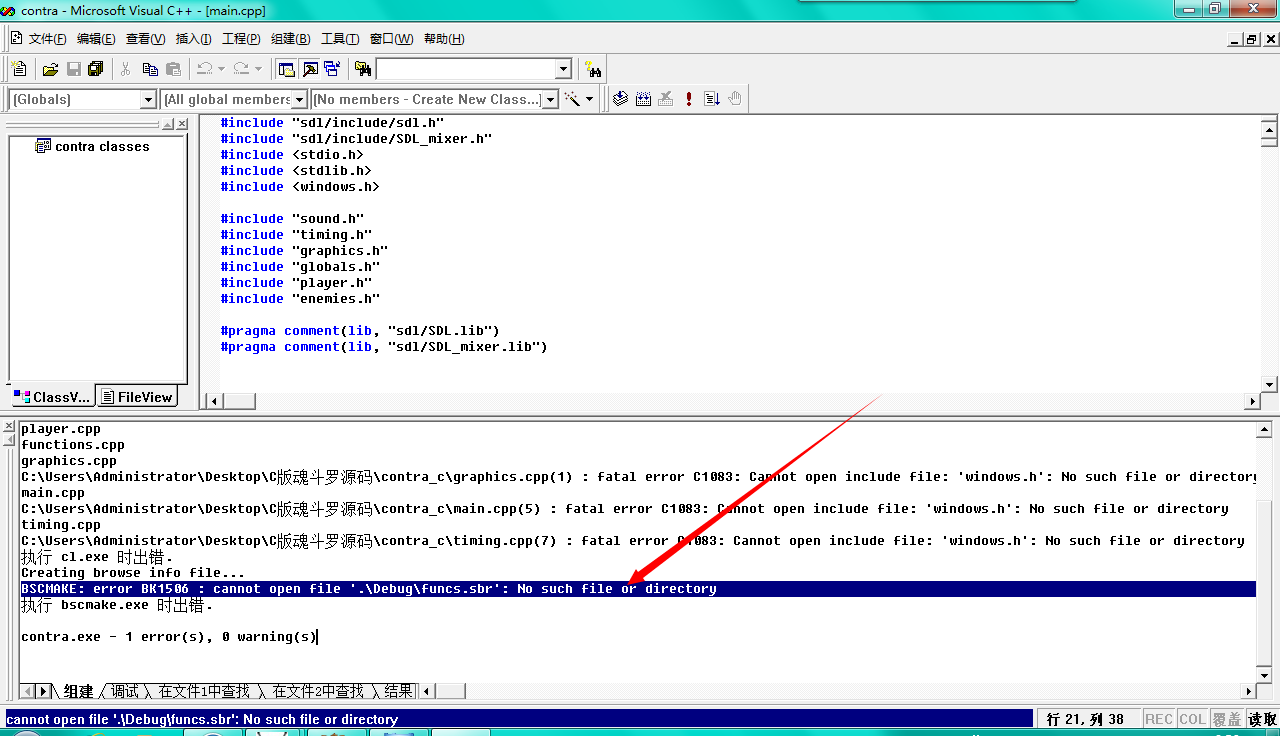
Task: Open the 文件(F) menu
Action: pyautogui.click(x=47, y=38)
